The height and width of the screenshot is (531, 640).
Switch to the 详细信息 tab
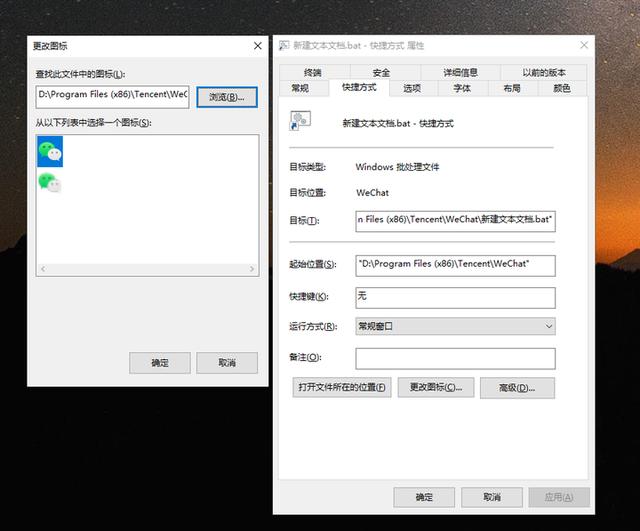(460, 73)
